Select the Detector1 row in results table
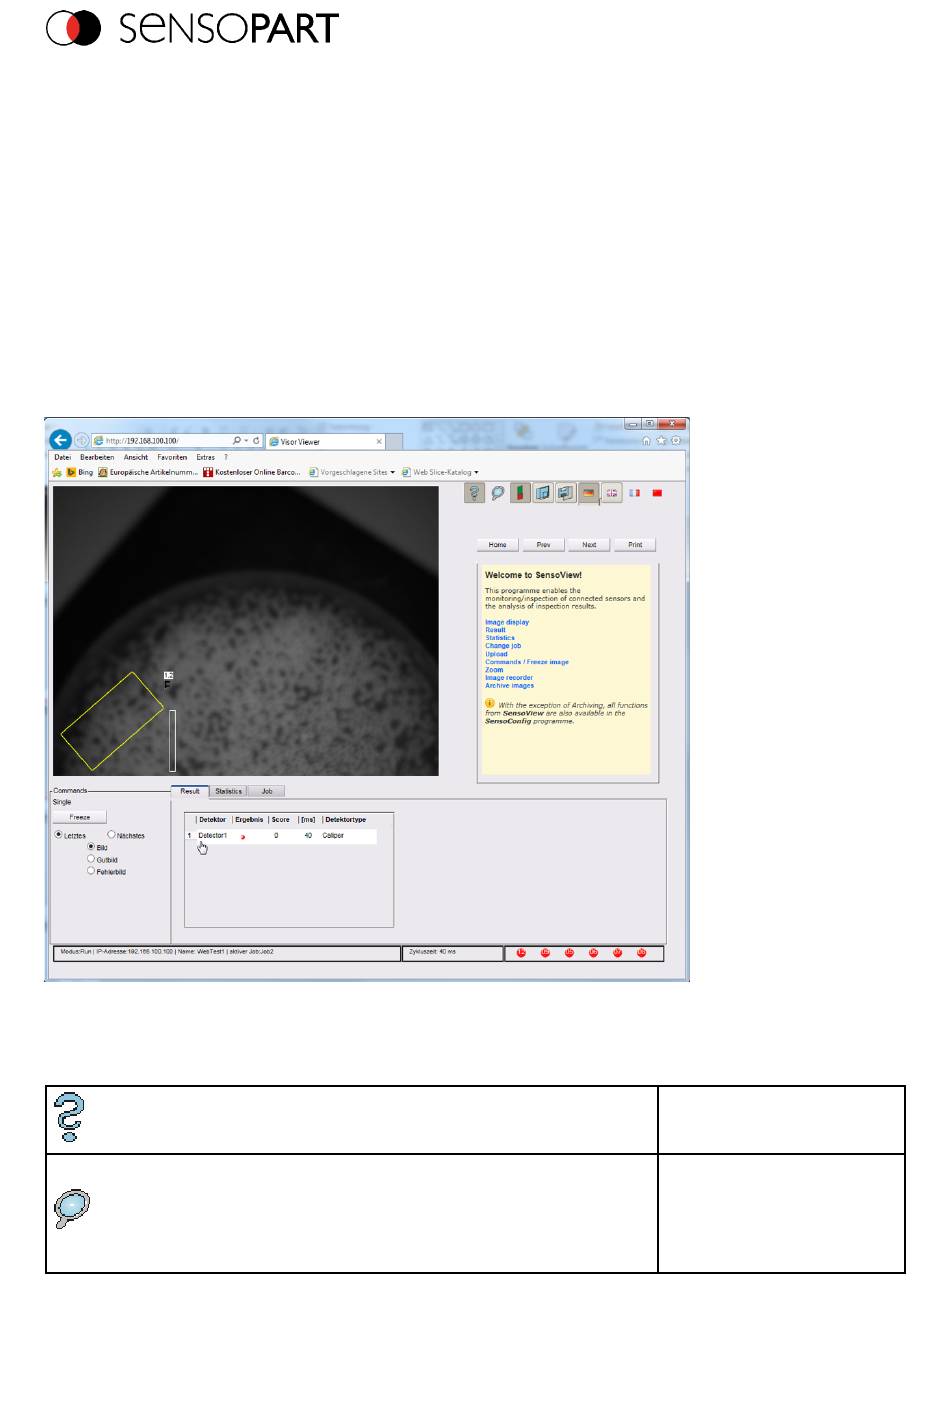Image resolution: width=950 pixels, height=1402 pixels. [x=281, y=836]
